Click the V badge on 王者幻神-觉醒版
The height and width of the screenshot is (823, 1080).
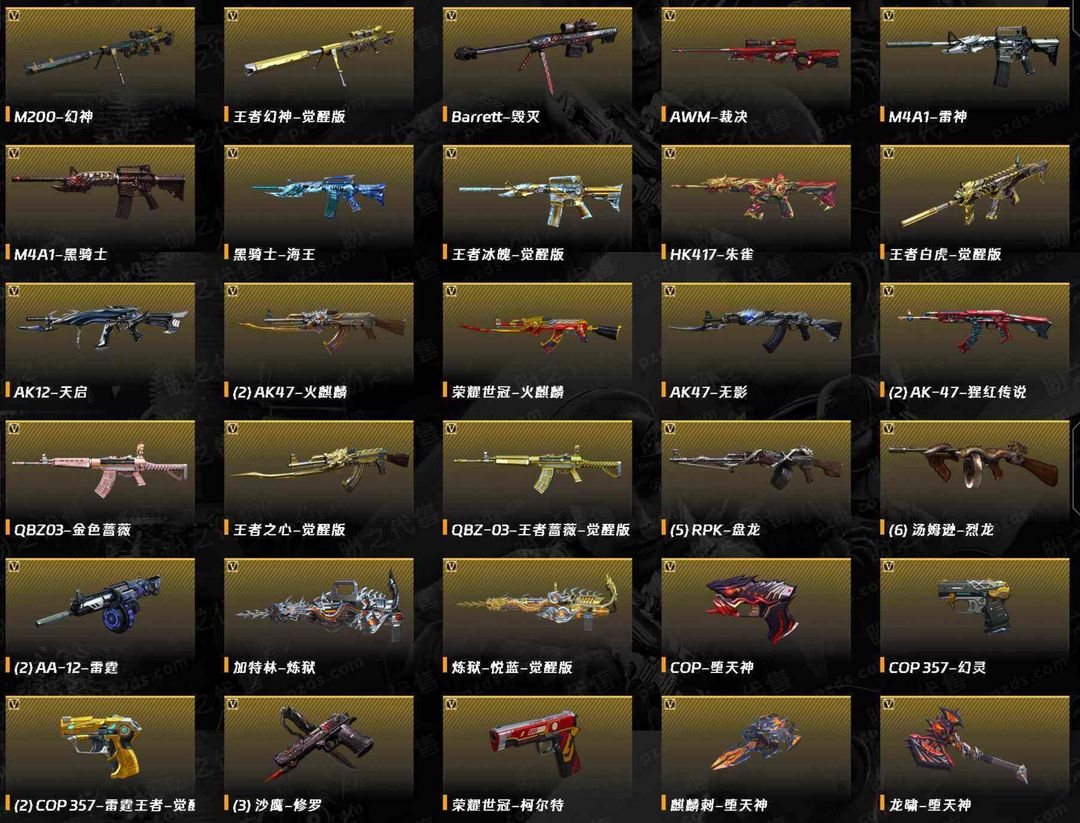click(232, 15)
